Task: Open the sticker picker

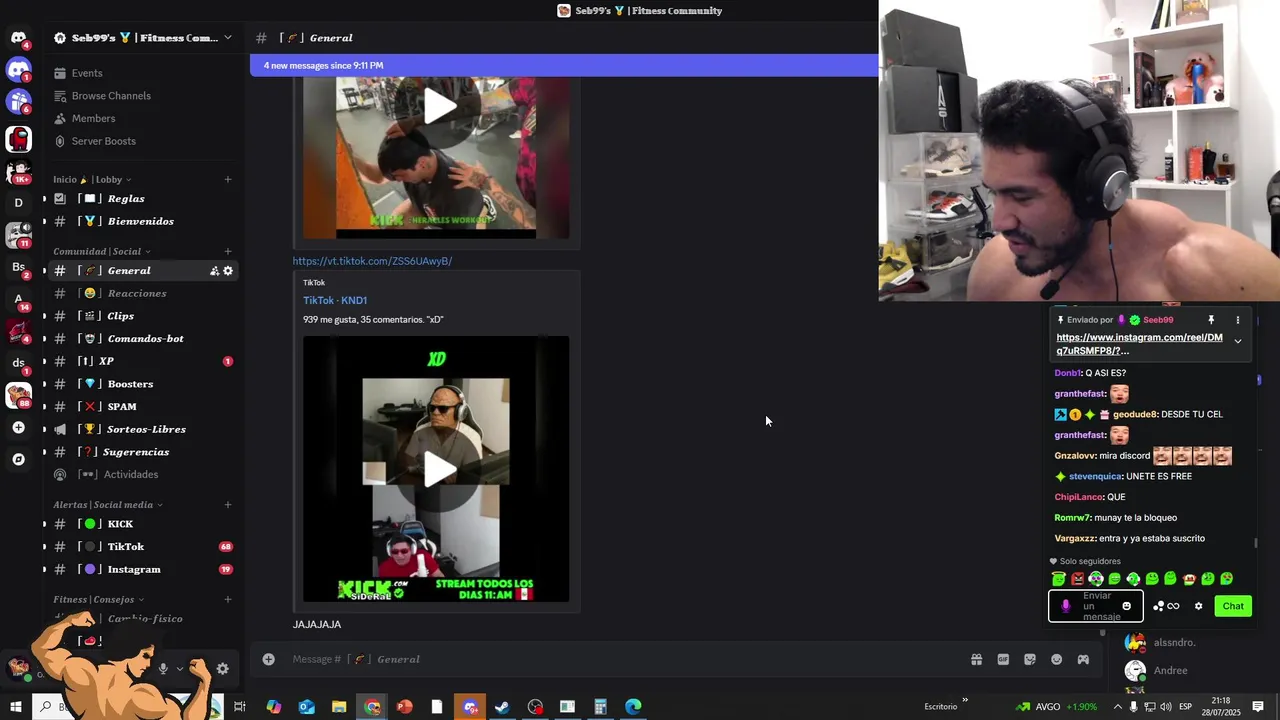Action: pyautogui.click(x=1029, y=659)
